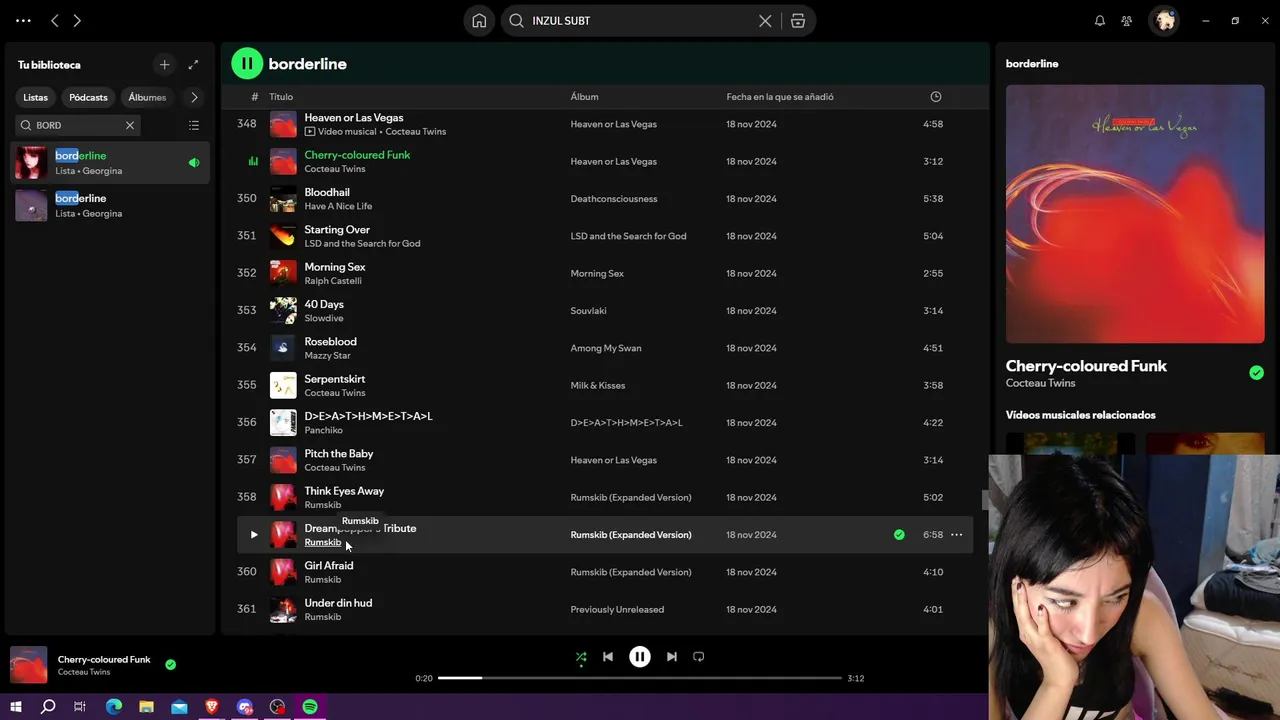Open Heaven or Las Vegas cover in right panel
This screenshot has width=1280, height=720.
[1135, 214]
